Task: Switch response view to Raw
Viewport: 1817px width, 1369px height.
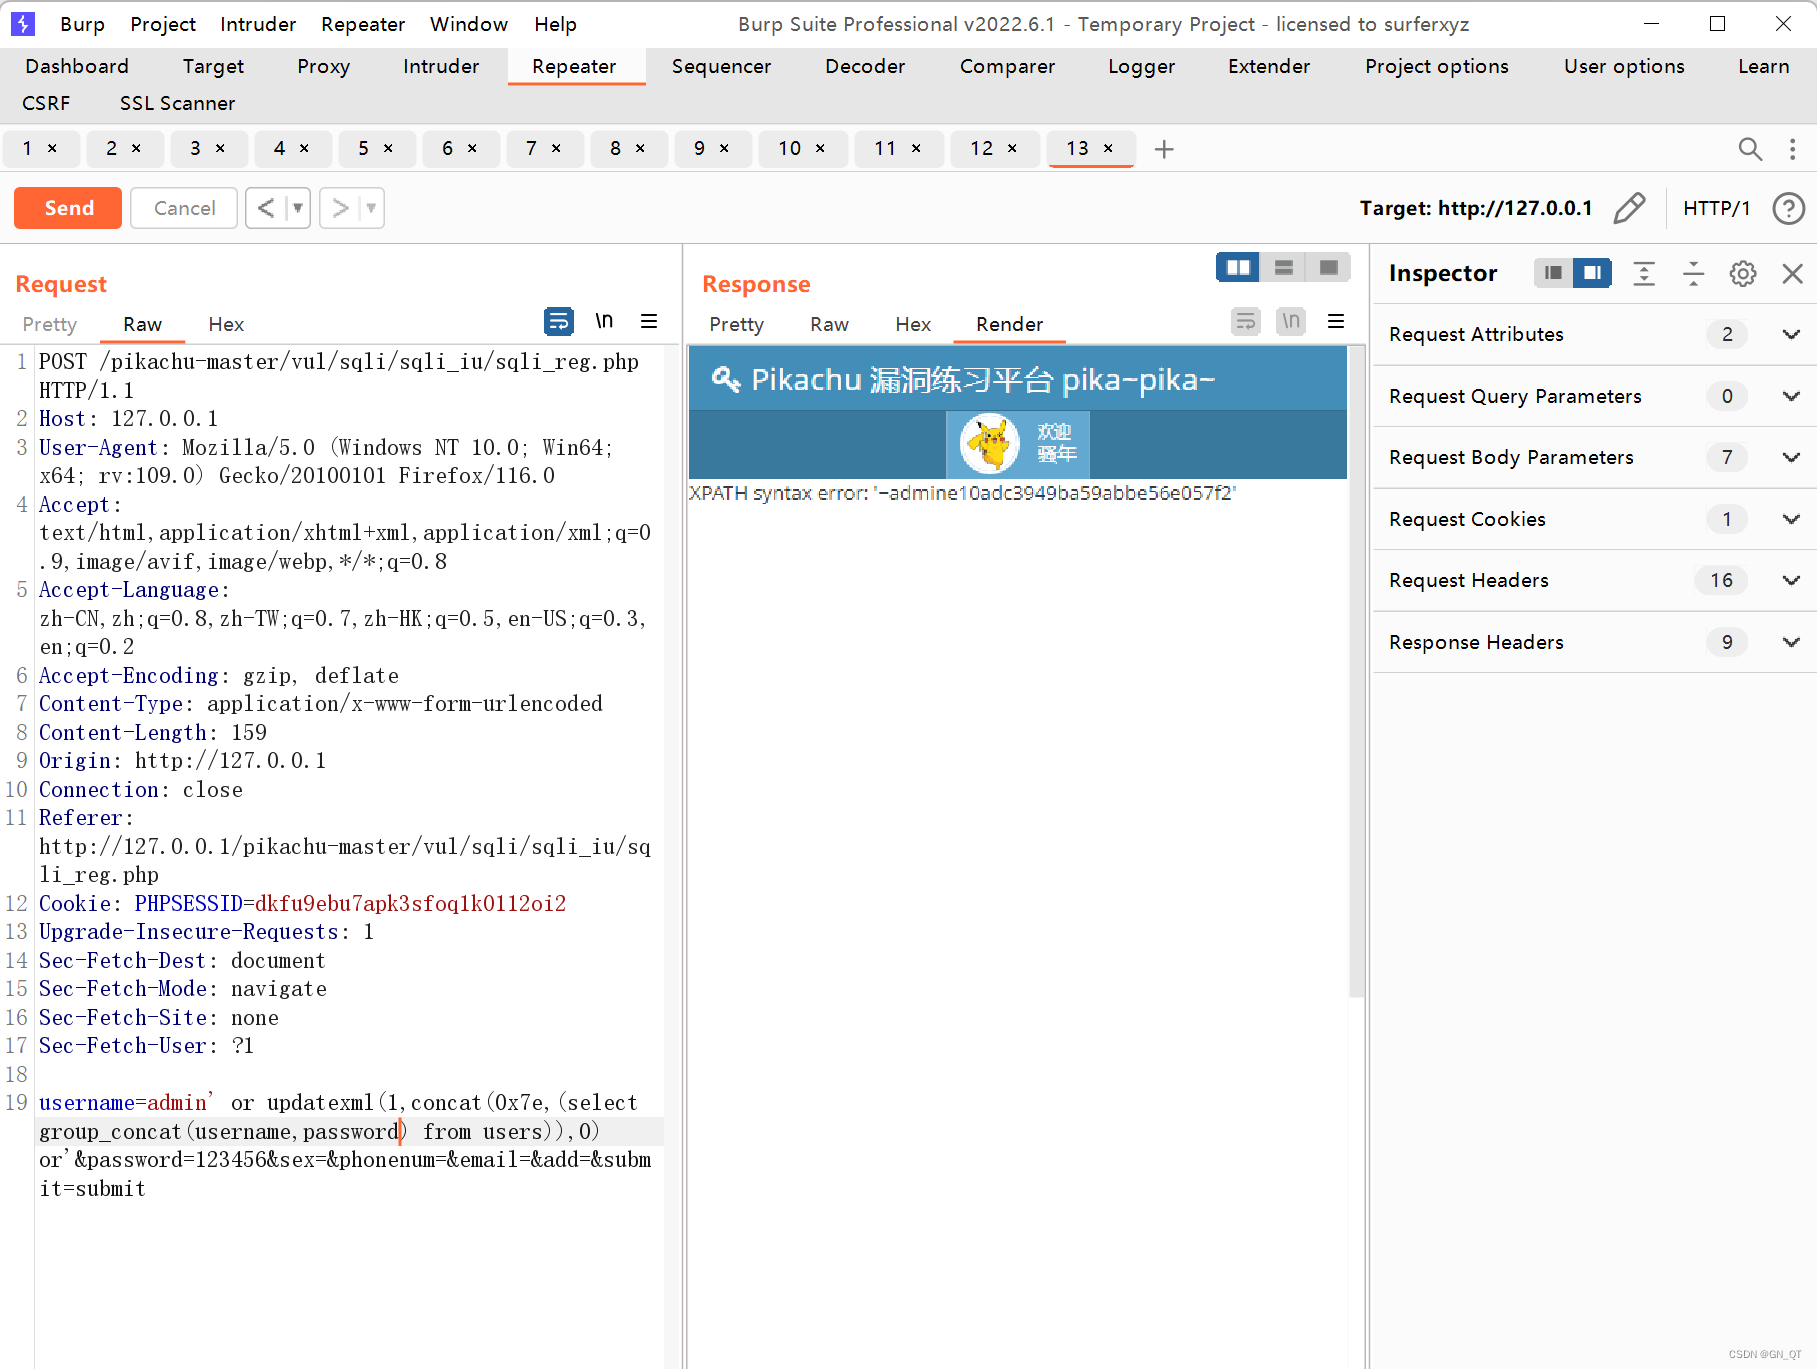Action: pos(829,324)
